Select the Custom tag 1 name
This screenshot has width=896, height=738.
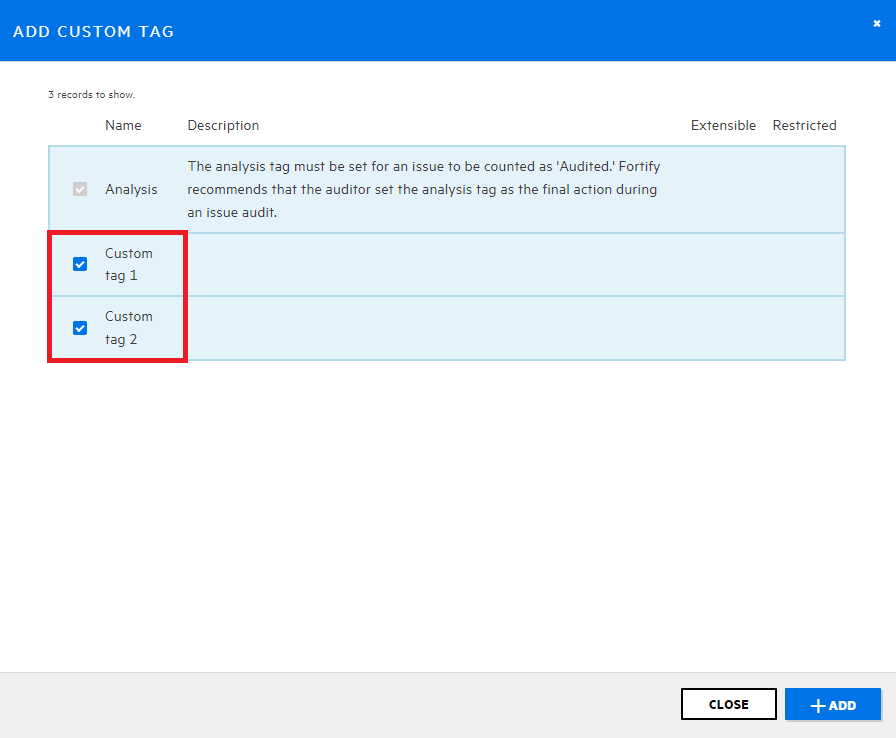[x=129, y=264]
